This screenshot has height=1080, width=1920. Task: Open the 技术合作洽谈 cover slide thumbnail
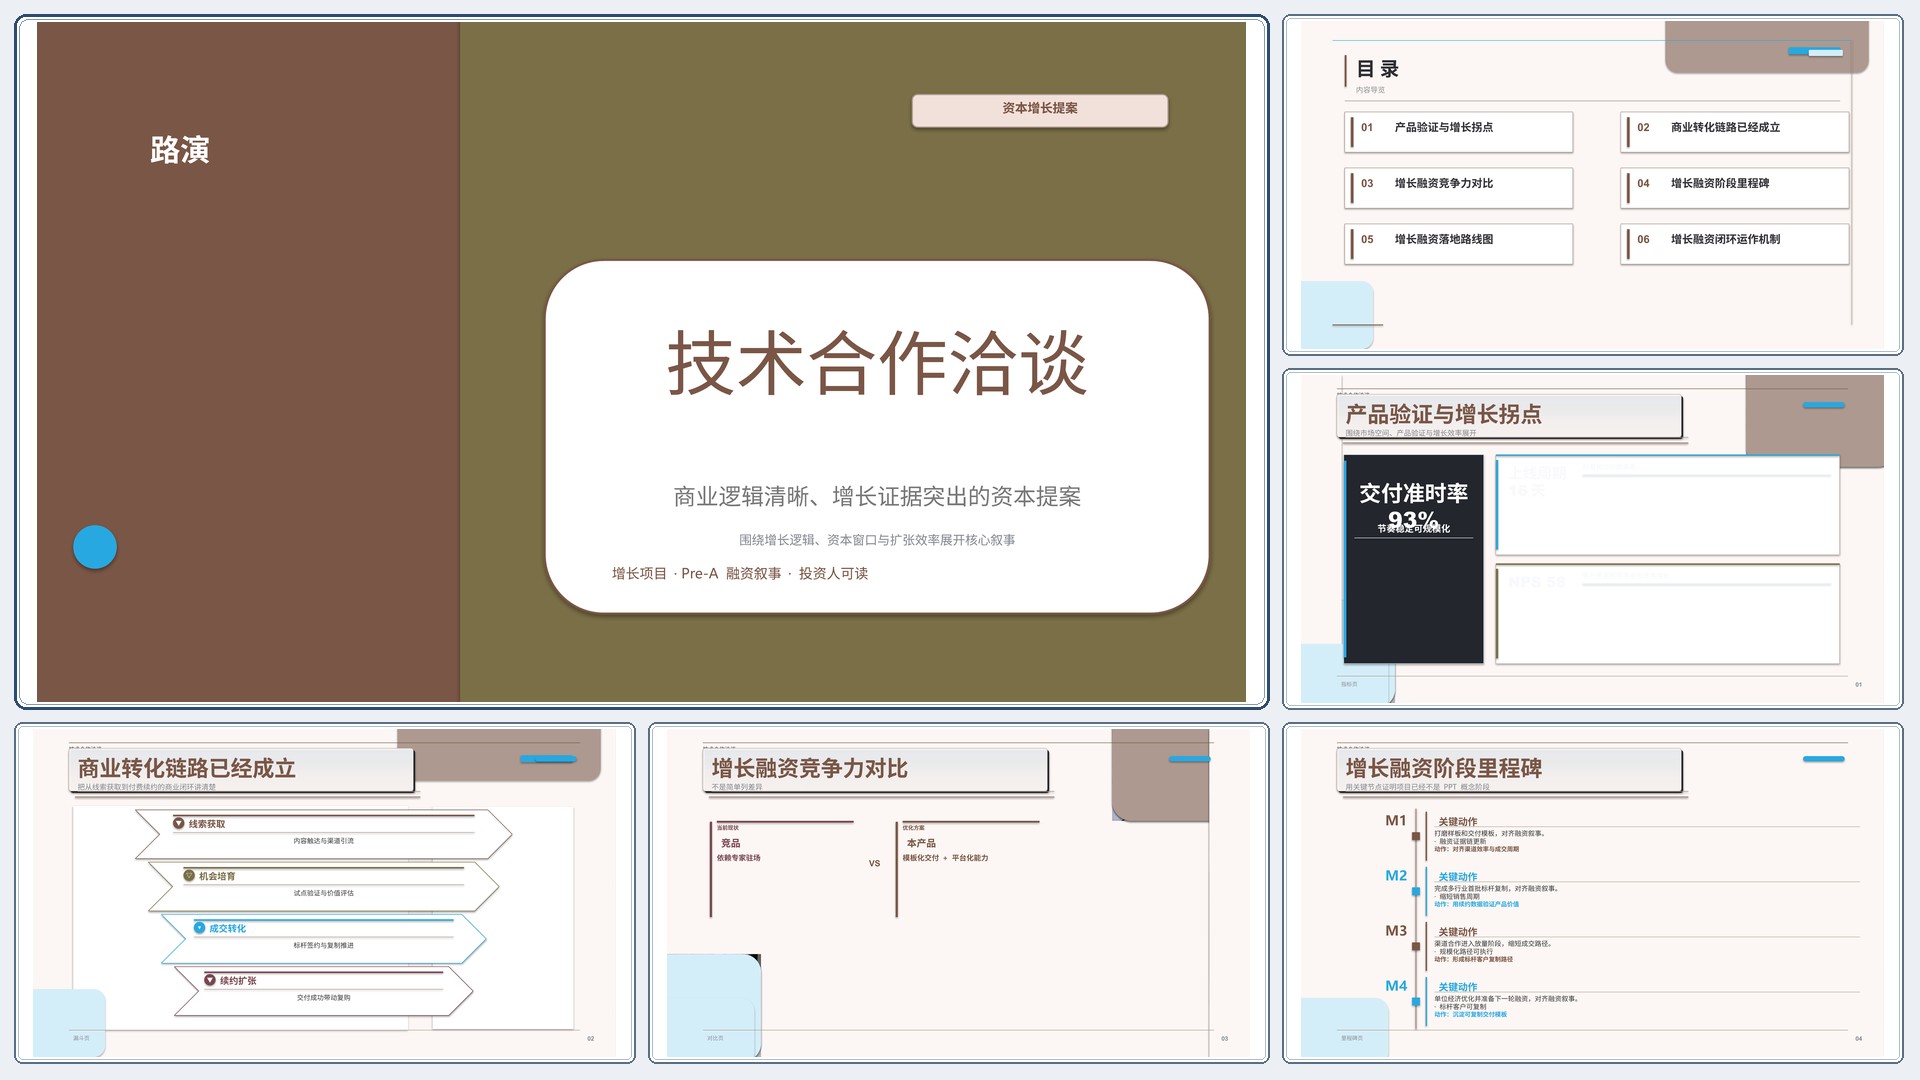(641, 362)
